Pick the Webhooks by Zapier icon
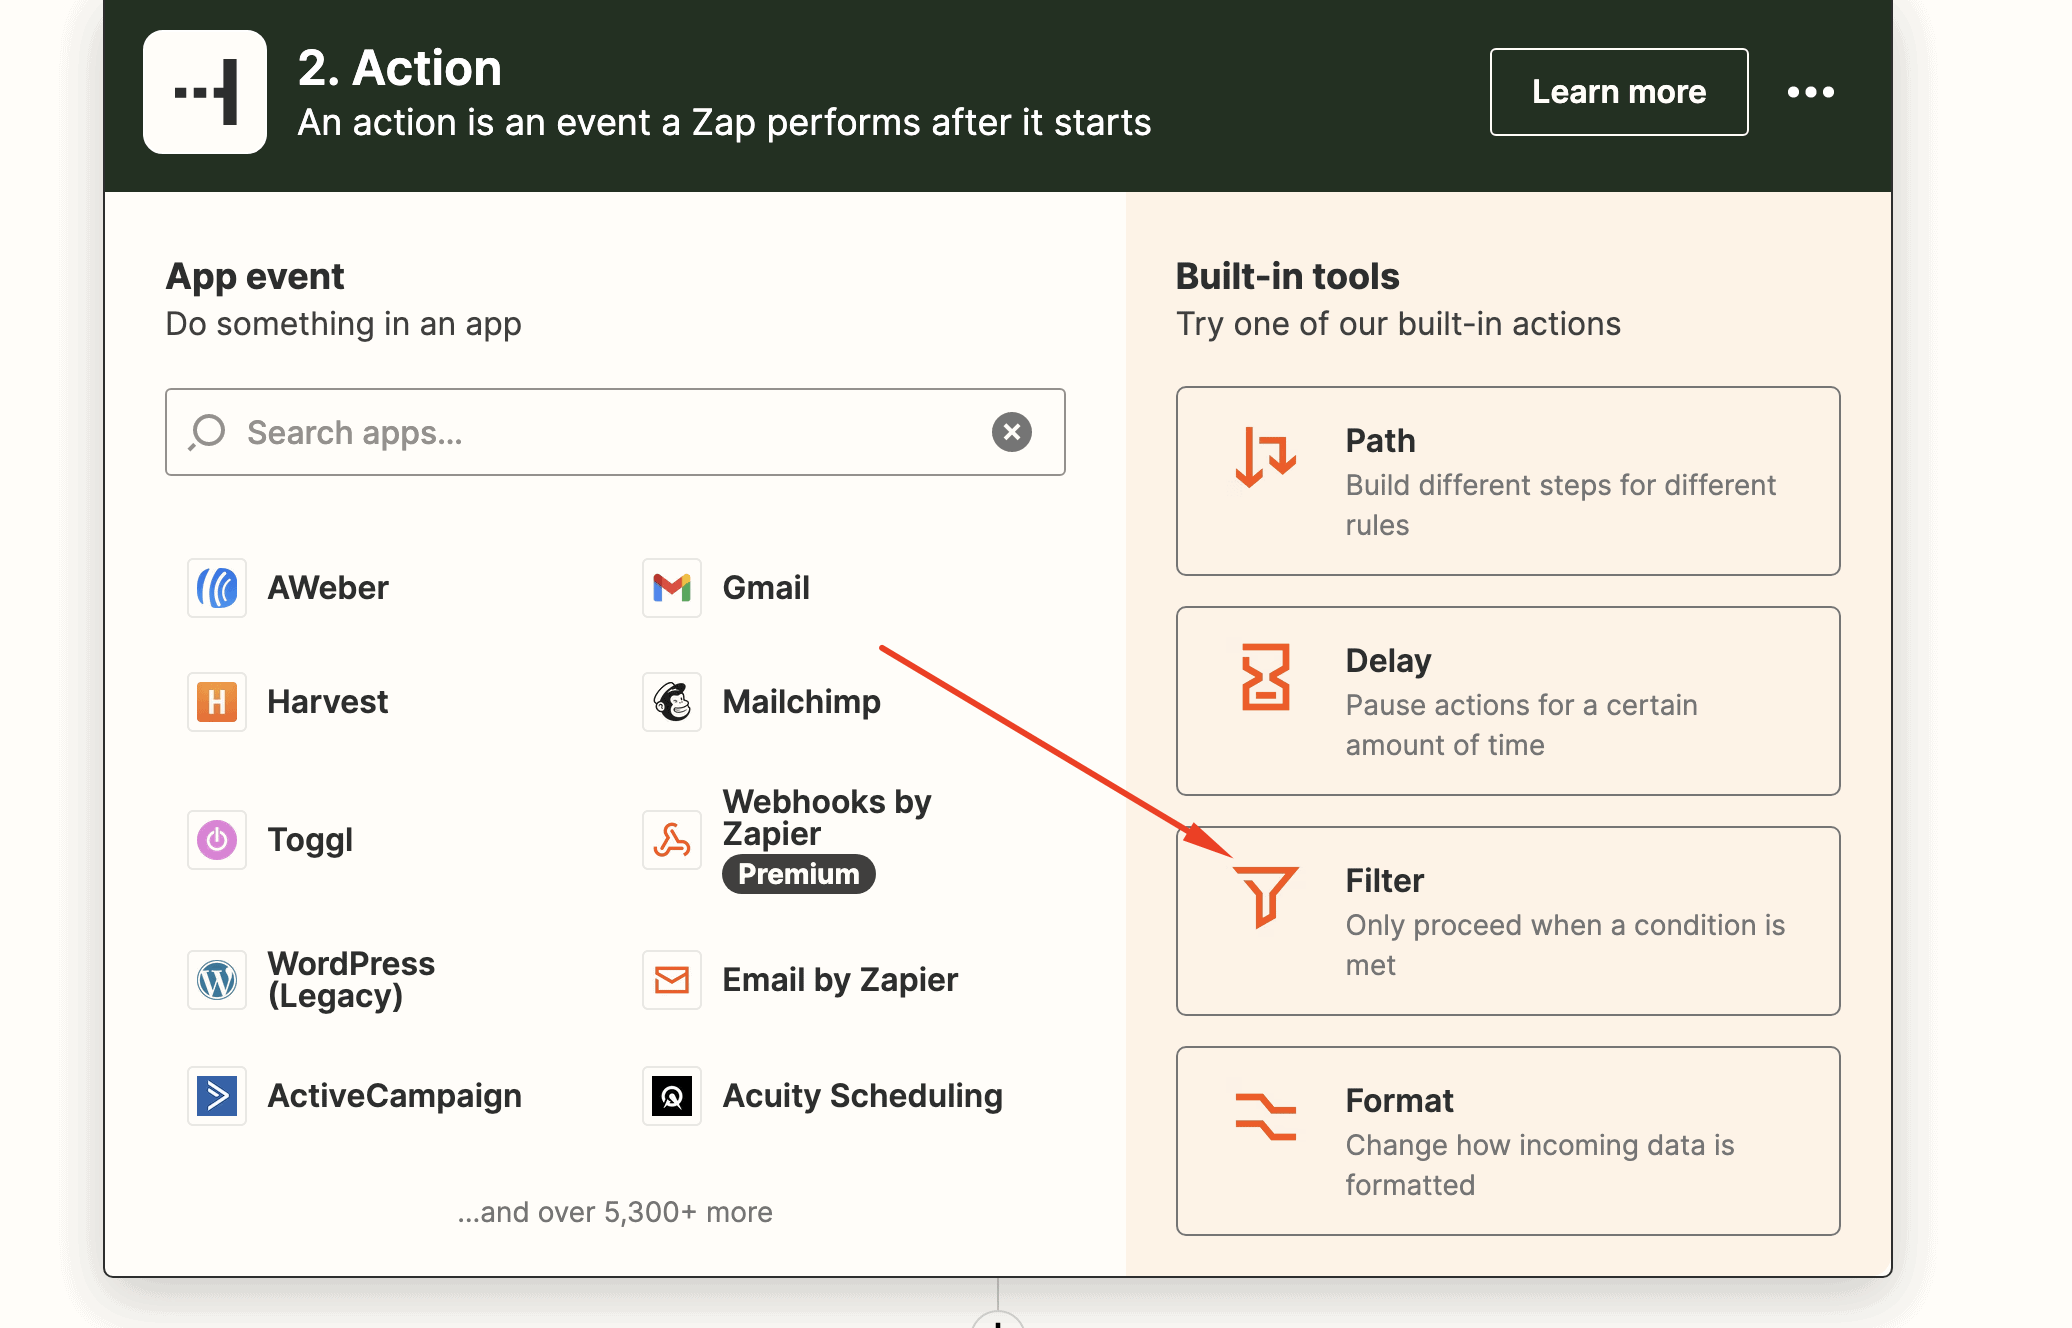 pos(672,840)
